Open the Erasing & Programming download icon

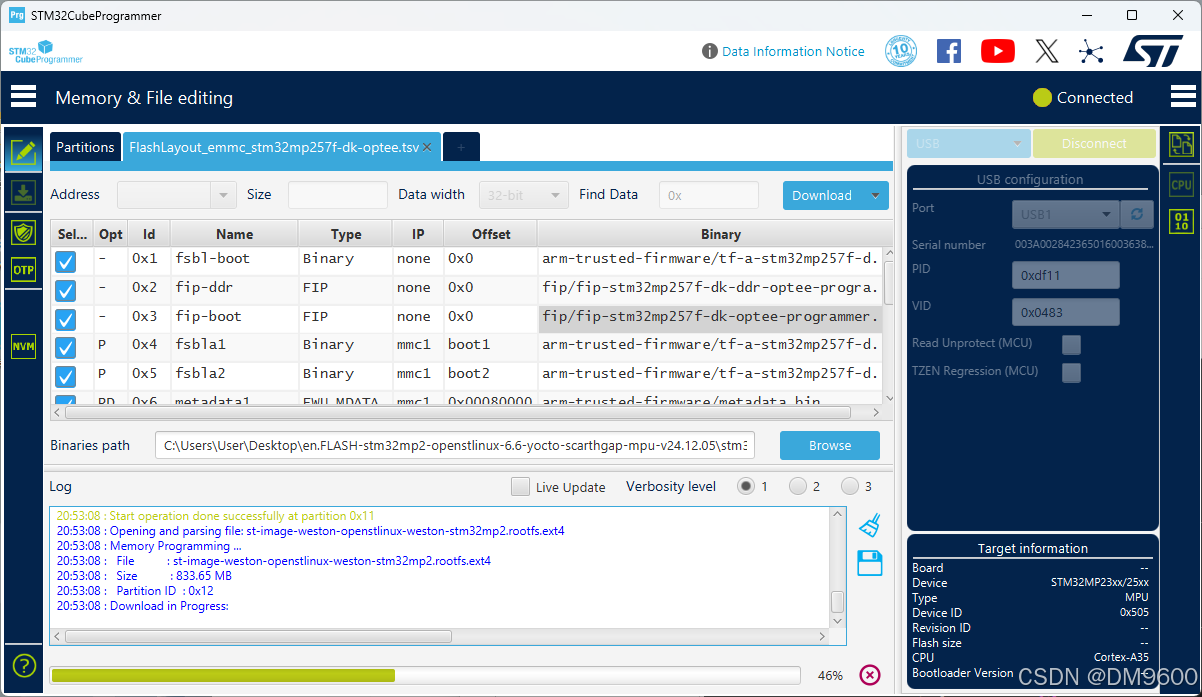click(23, 193)
